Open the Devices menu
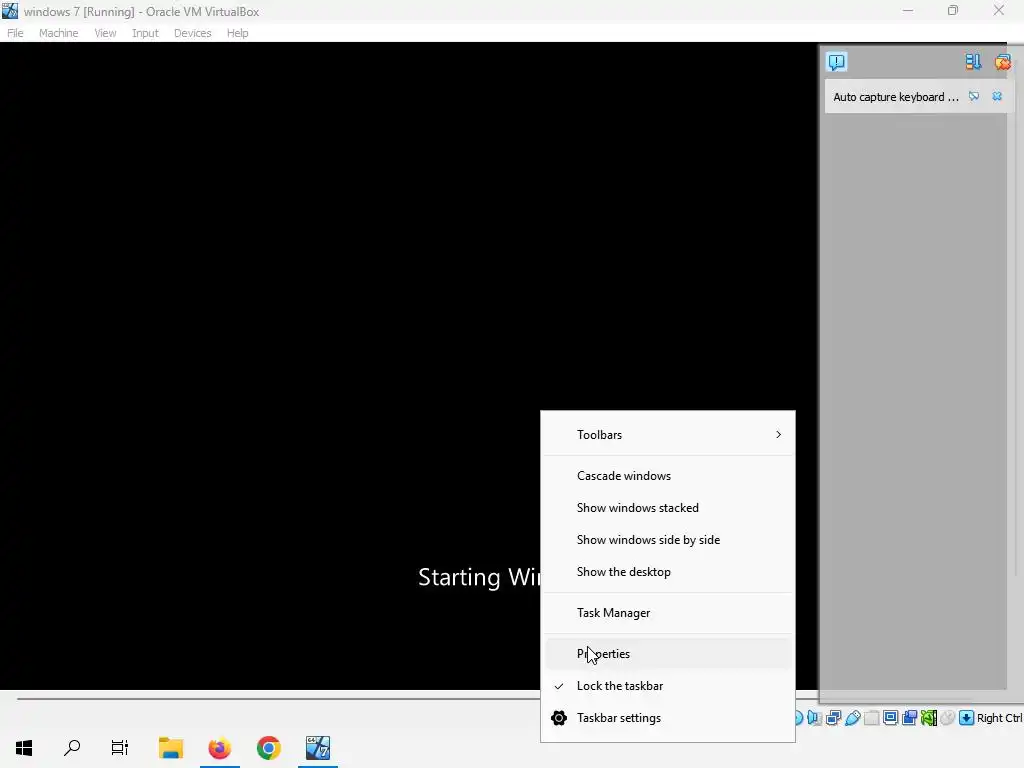Viewport: 1024px width, 768px height. pos(193,33)
